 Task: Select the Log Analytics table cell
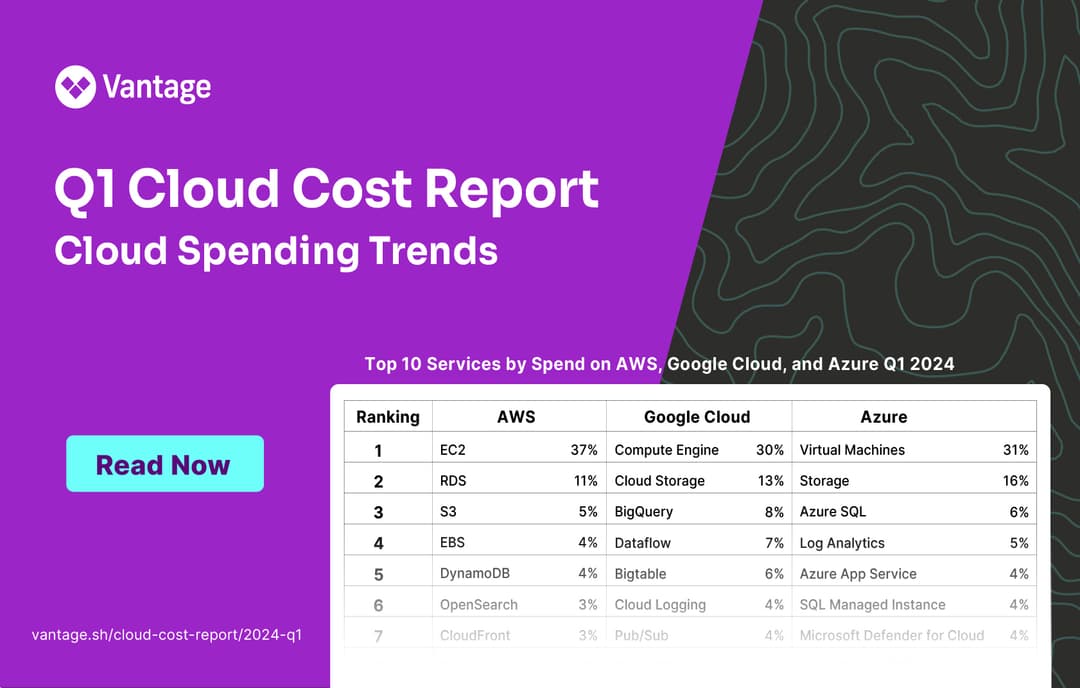[x=842, y=543]
